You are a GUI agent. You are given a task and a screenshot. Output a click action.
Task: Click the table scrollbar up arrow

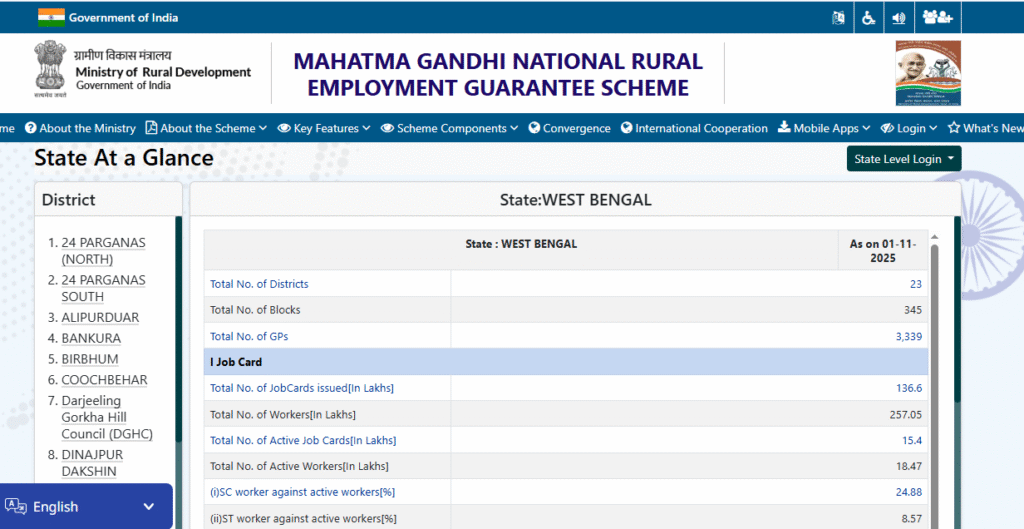pyautogui.click(x=934, y=237)
